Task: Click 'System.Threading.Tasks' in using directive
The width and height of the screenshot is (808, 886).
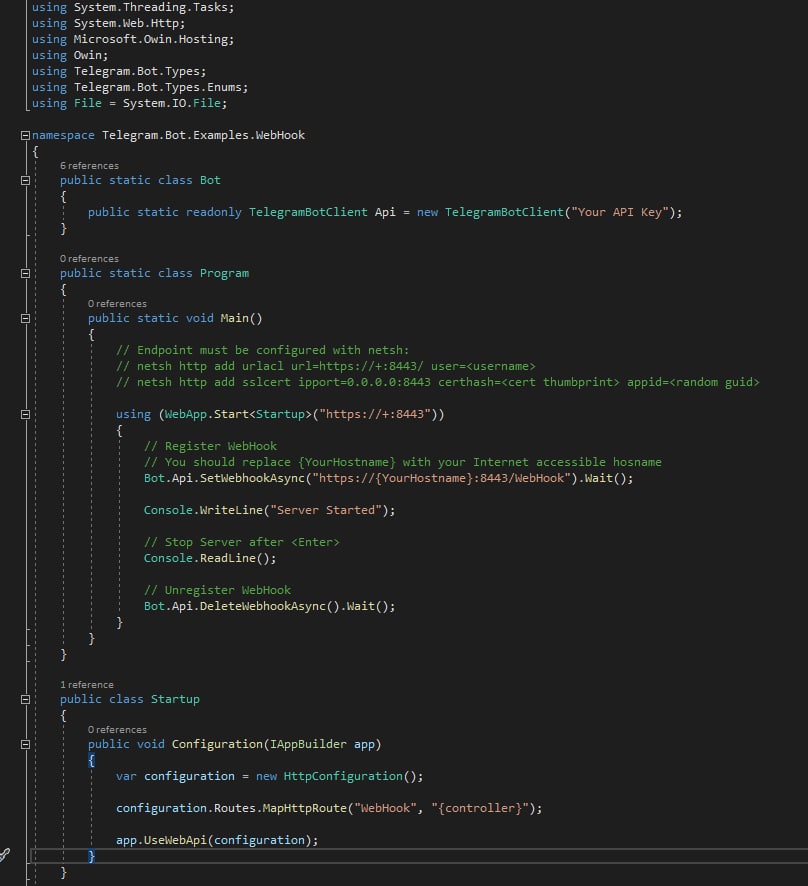Action: pos(150,7)
